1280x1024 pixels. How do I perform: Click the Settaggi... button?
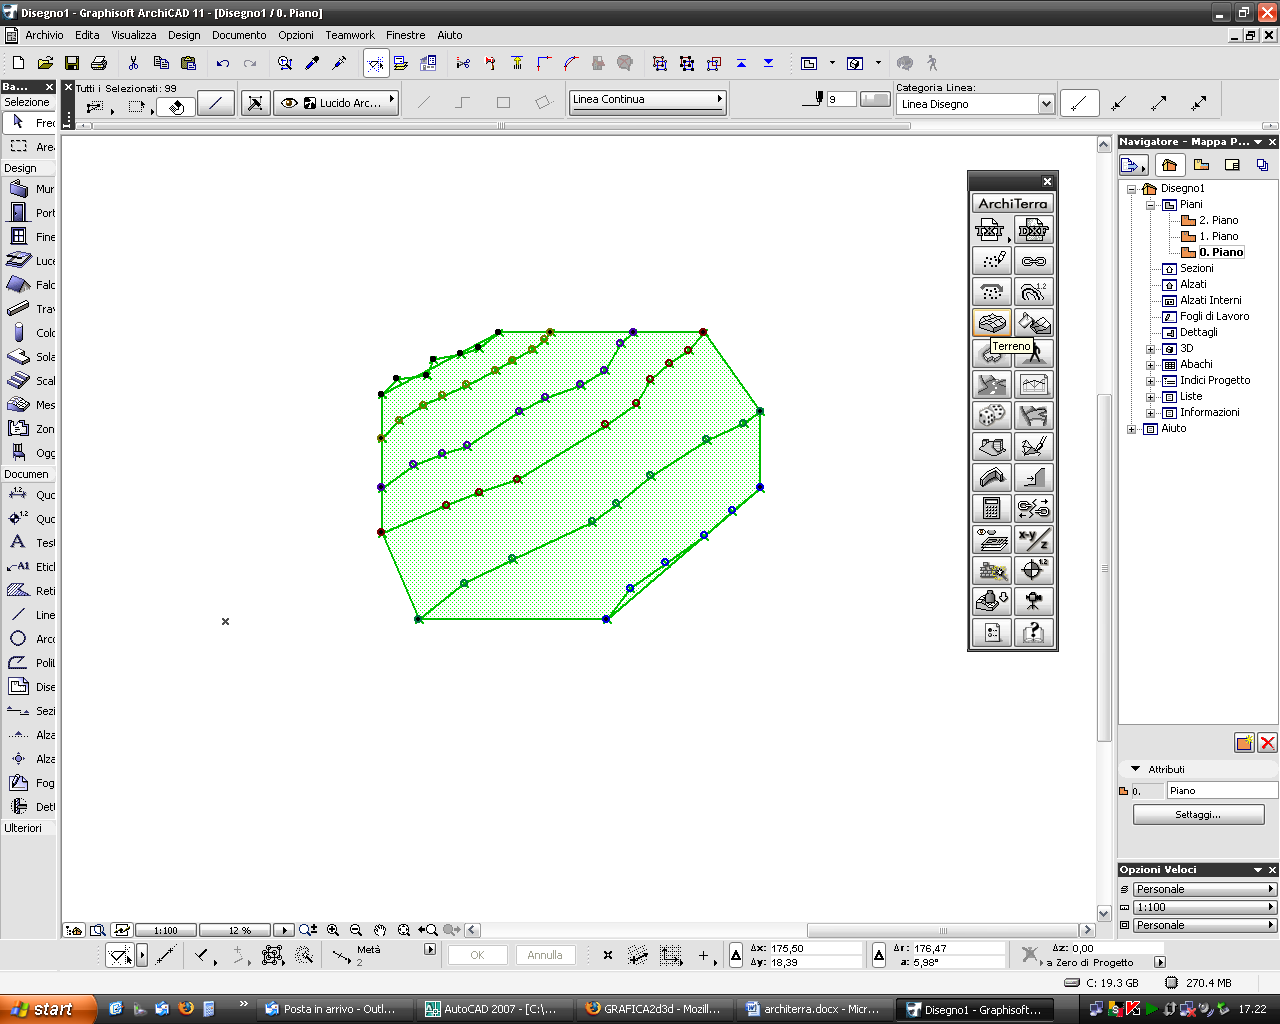[x=1198, y=815]
